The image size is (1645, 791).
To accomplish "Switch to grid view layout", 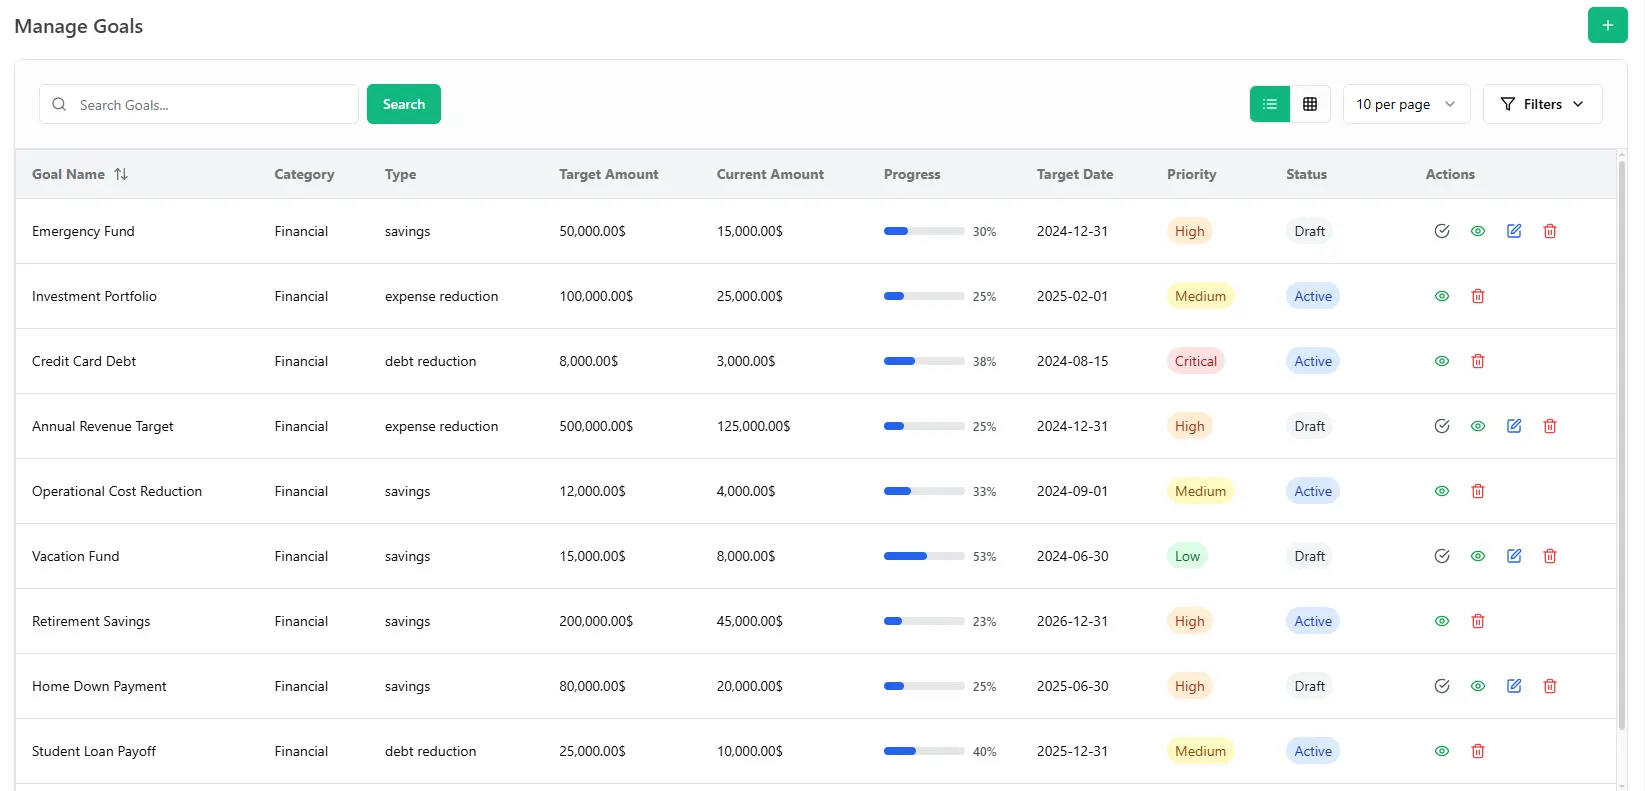I will [1310, 104].
